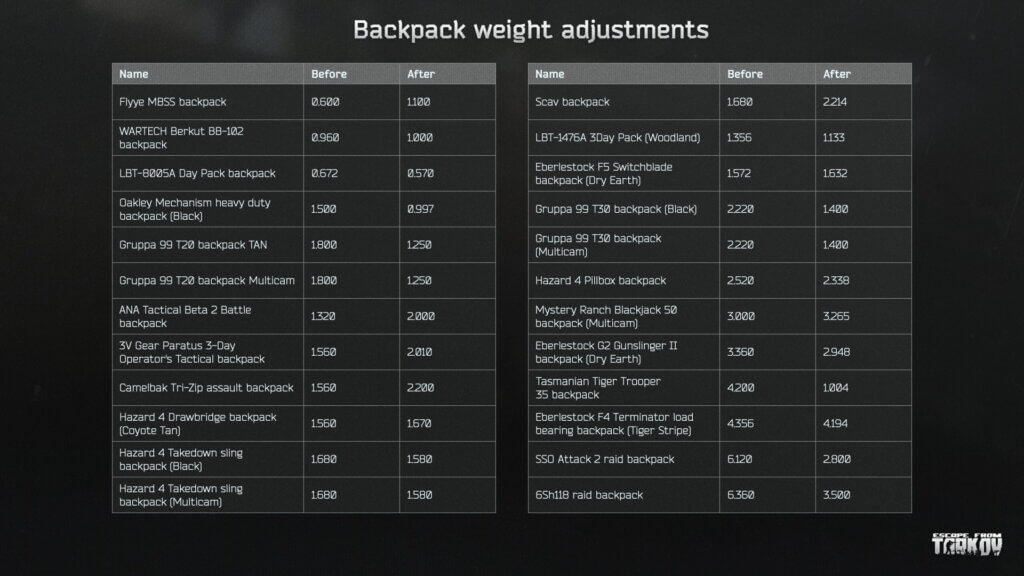This screenshot has width=1024, height=576.
Task: Select the 3.500 after-weight value
Action: (x=837, y=495)
